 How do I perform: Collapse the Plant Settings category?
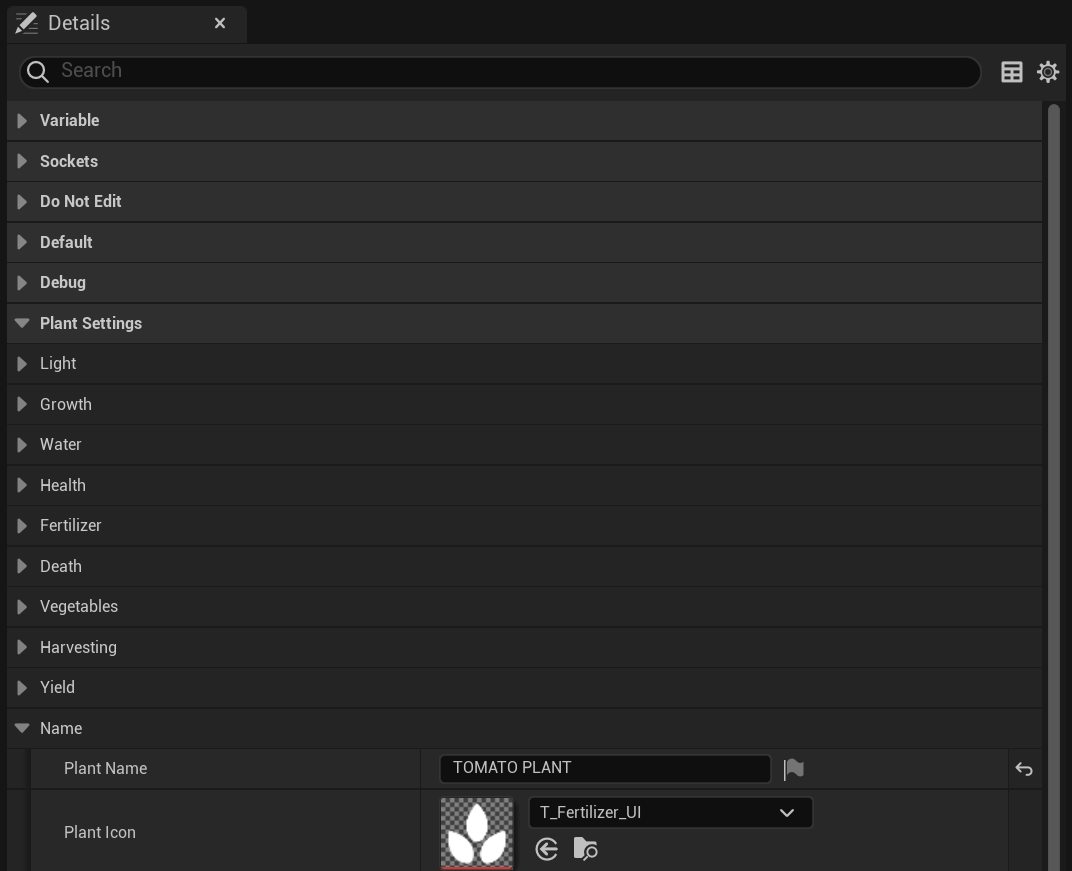pos(22,323)
